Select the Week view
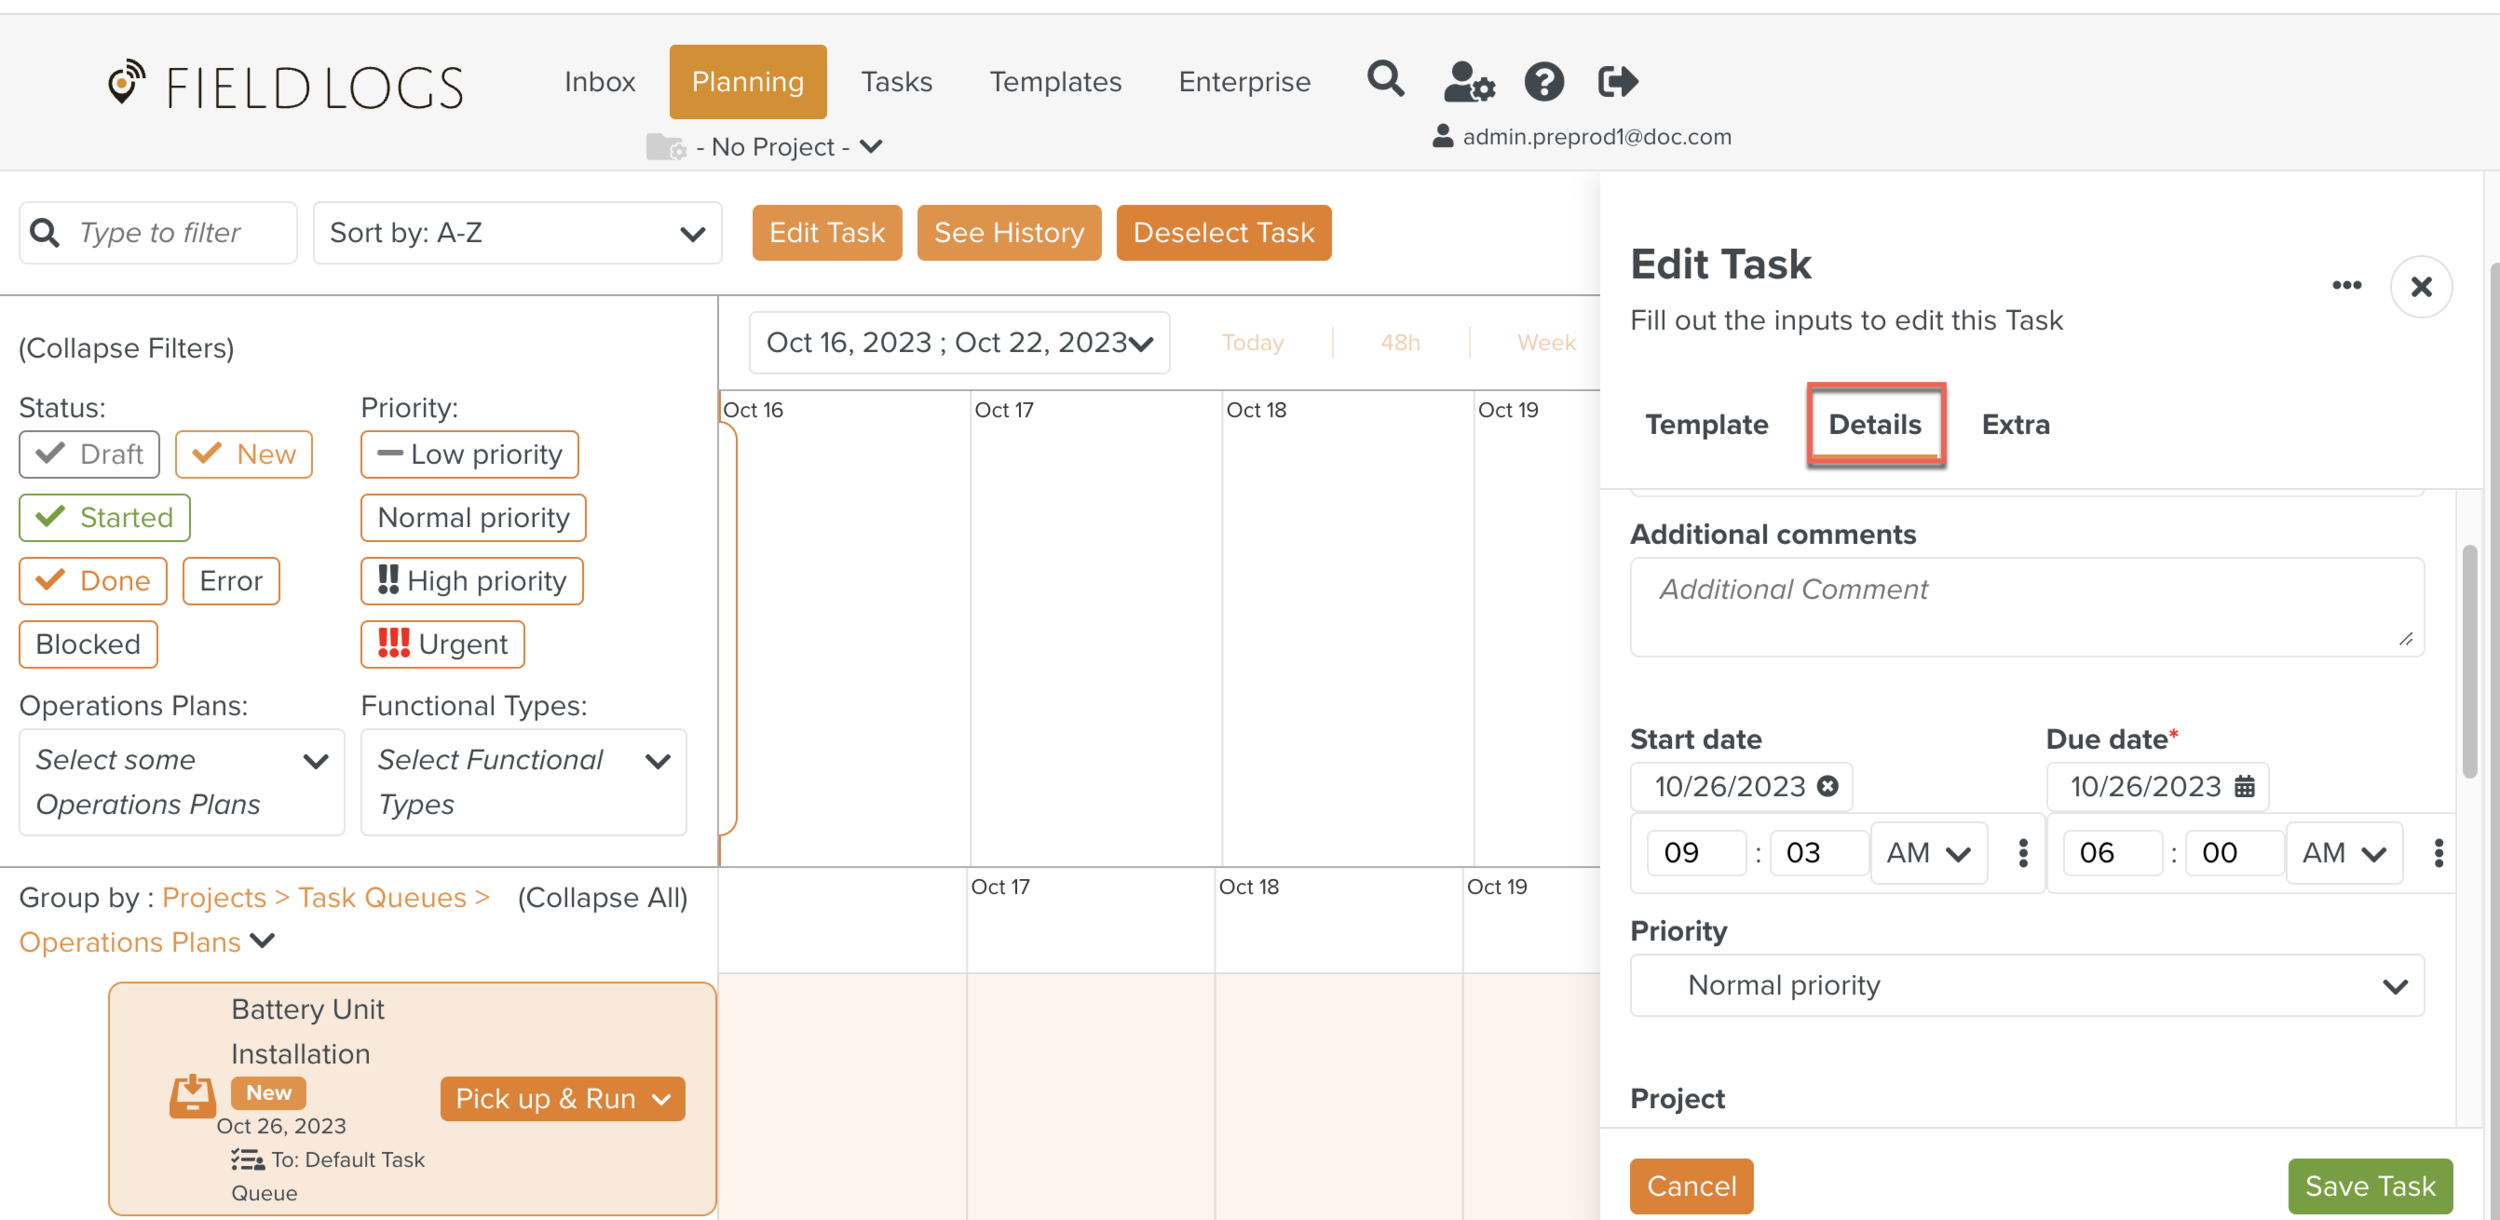This screenshot has height=1220, width=2500. (1545, 342)
